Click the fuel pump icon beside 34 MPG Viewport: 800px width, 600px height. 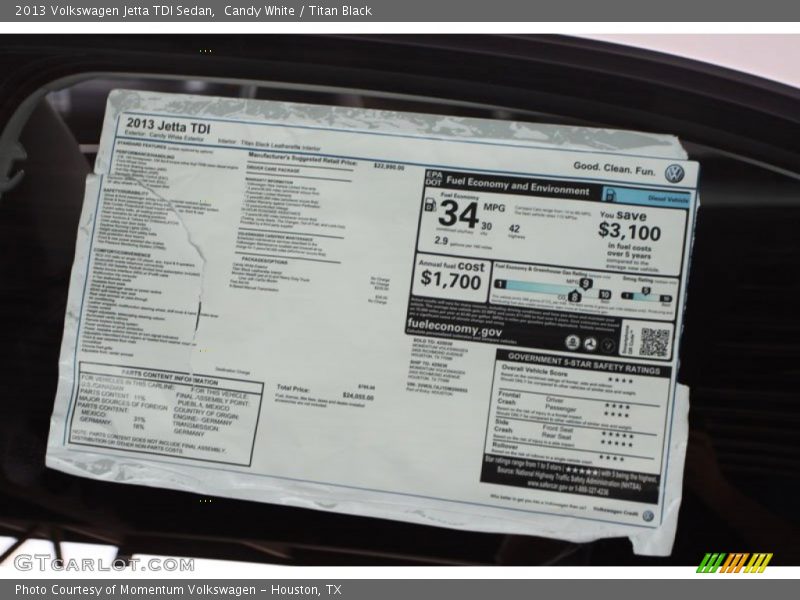click(x=430, y=205)
